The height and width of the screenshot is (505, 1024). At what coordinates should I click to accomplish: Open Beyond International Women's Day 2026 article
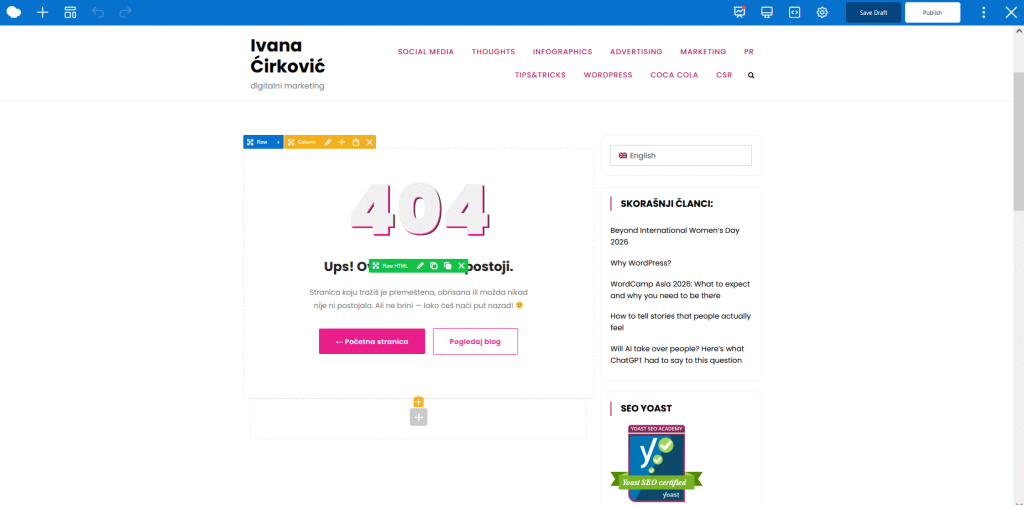(675, 236)
